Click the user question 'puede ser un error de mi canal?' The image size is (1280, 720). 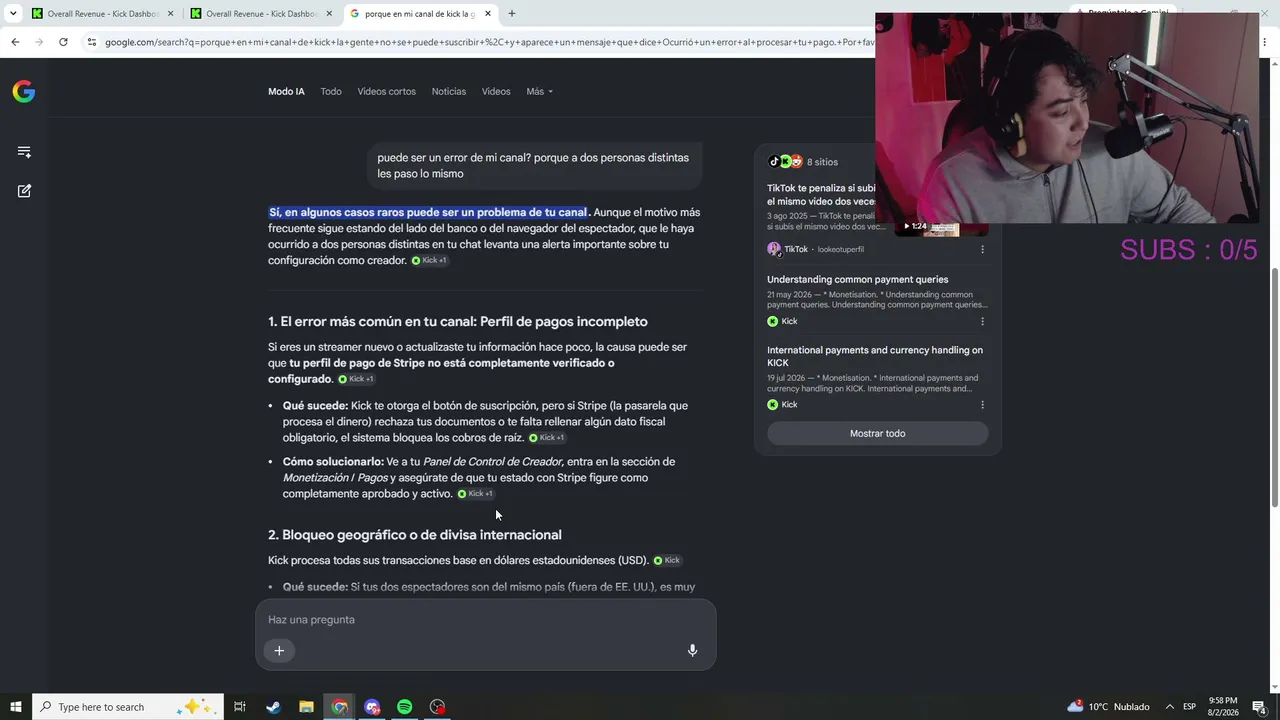(533, 166)
